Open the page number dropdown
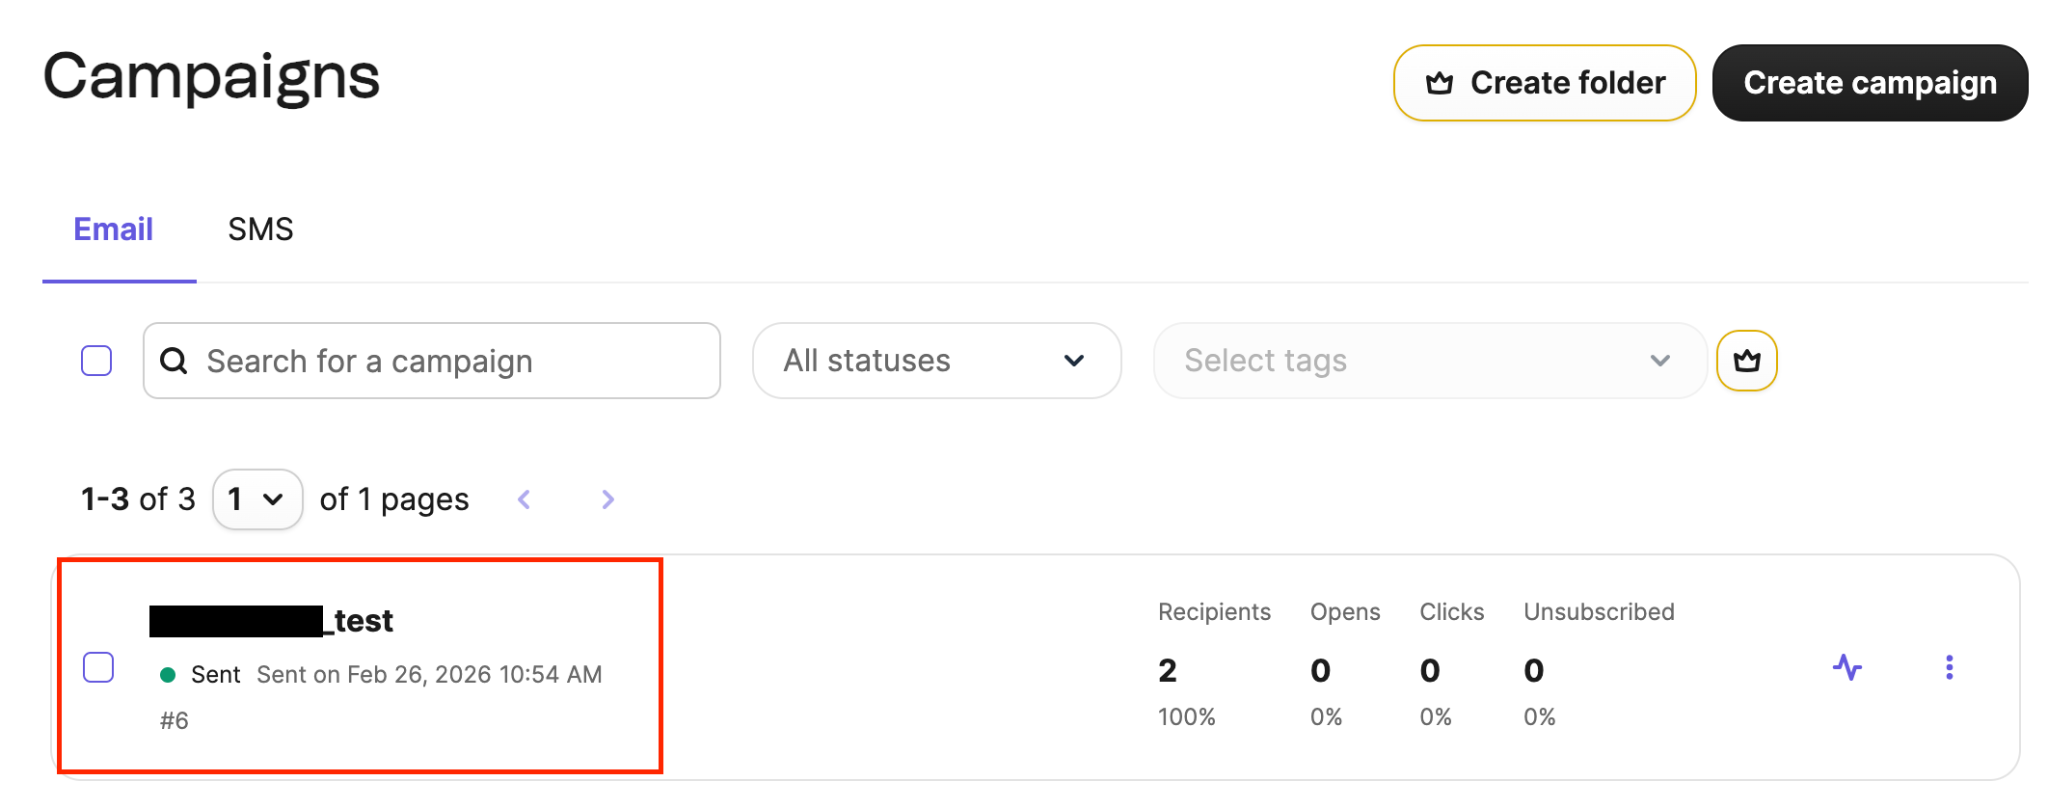 click(x=257, y=499)
